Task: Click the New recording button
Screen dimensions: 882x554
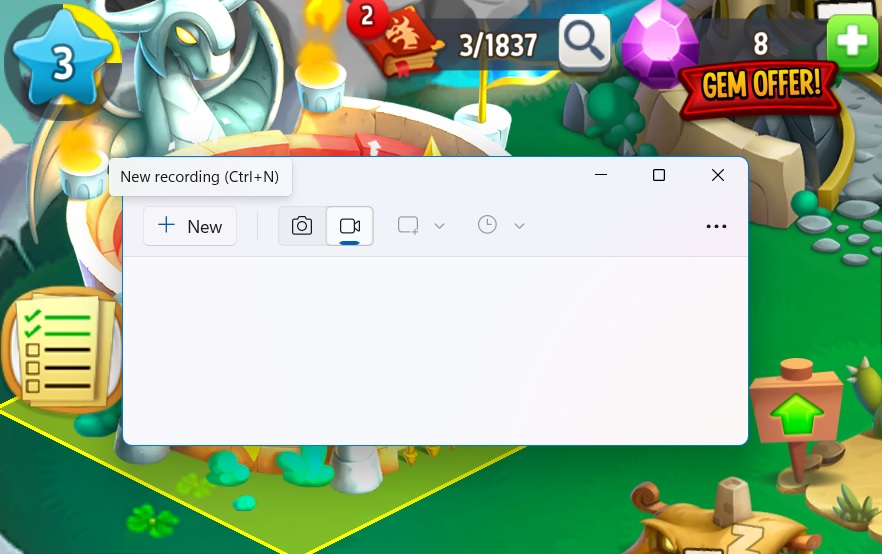Action: tap(190, 226)
